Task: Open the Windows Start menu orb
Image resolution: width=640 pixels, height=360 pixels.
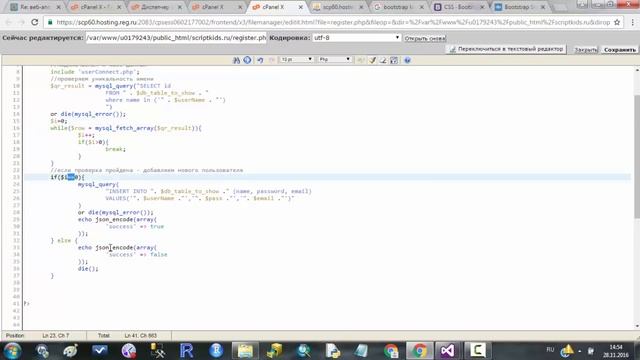Action: 12,351
